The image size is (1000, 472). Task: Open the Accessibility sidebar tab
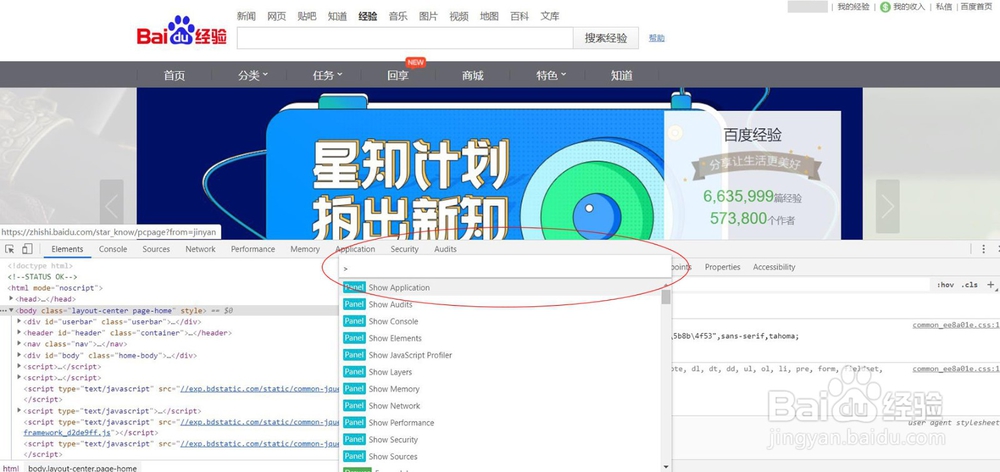(774, 267)
